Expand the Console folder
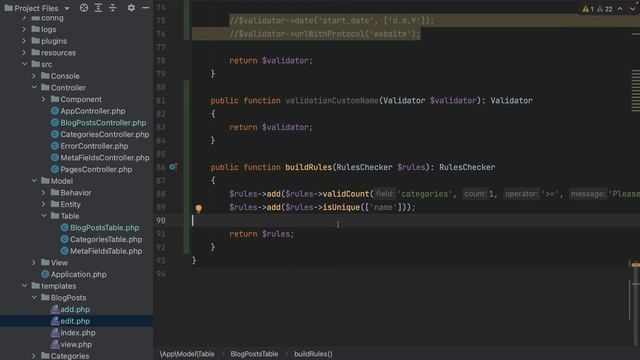640x360 pixels. tap(34, 76)
